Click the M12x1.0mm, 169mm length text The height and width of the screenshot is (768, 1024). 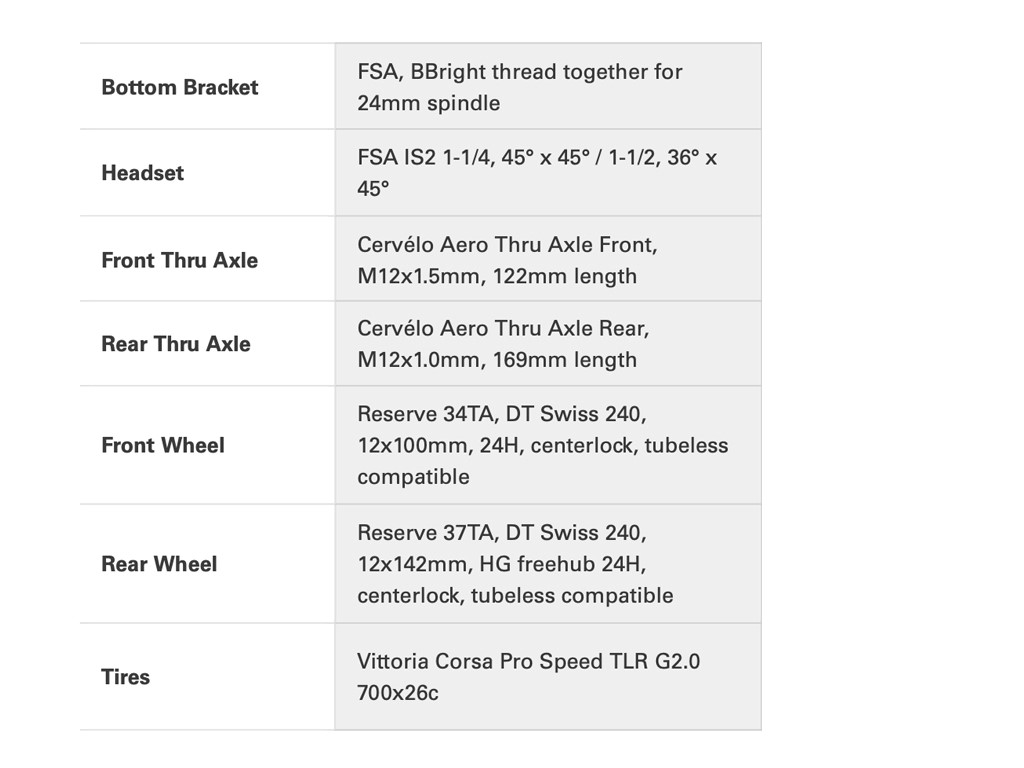click(496, 360)
